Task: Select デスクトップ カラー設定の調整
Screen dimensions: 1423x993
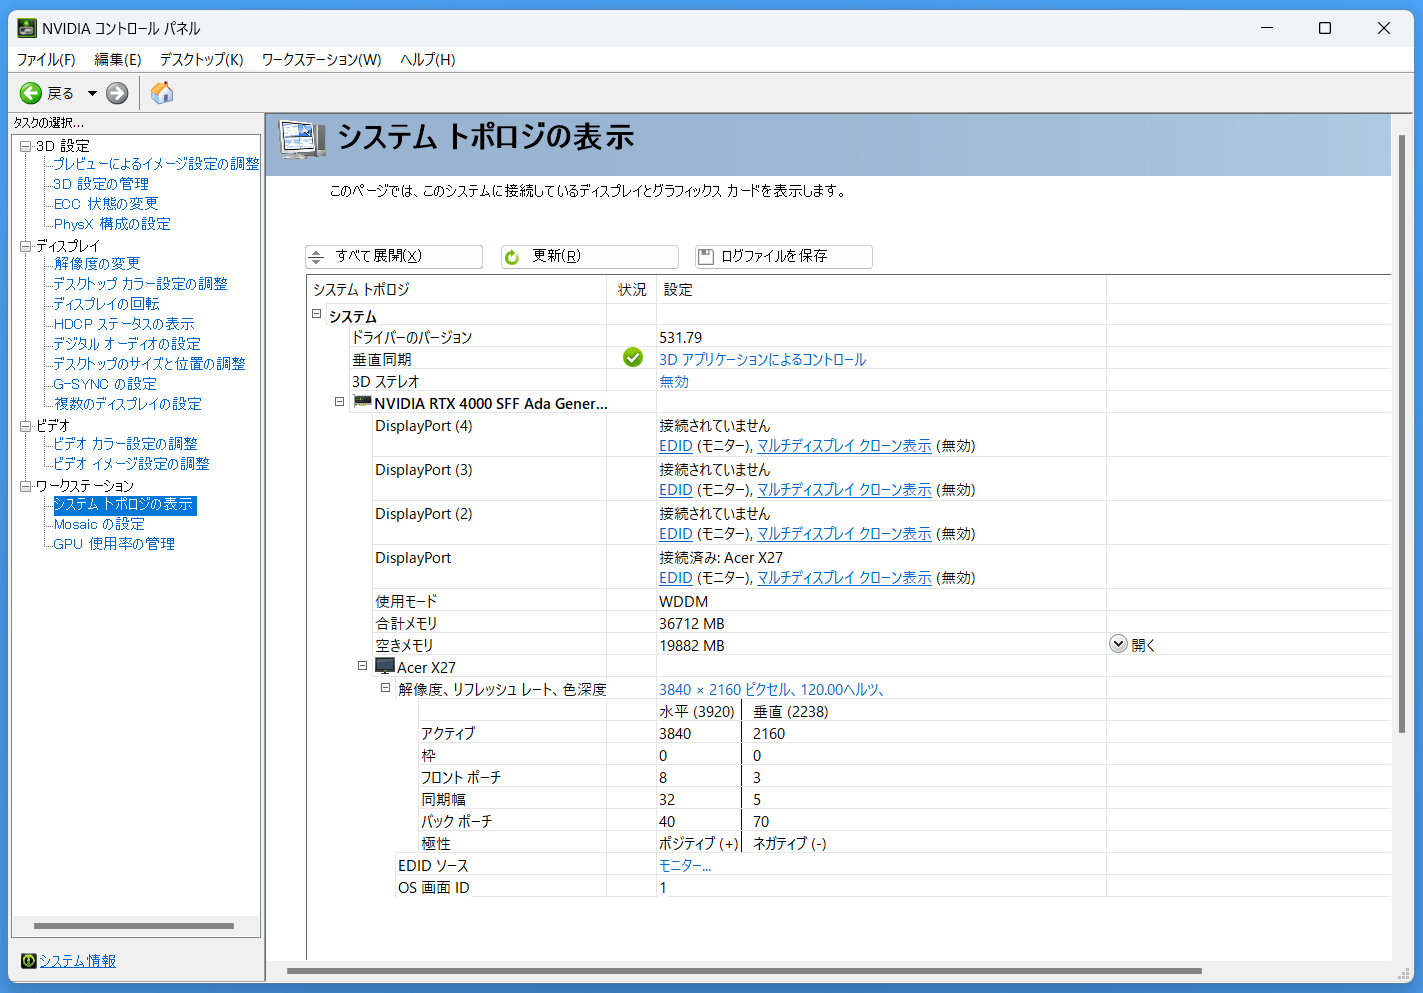Action: pyautogui.click(x=140, y=284)
